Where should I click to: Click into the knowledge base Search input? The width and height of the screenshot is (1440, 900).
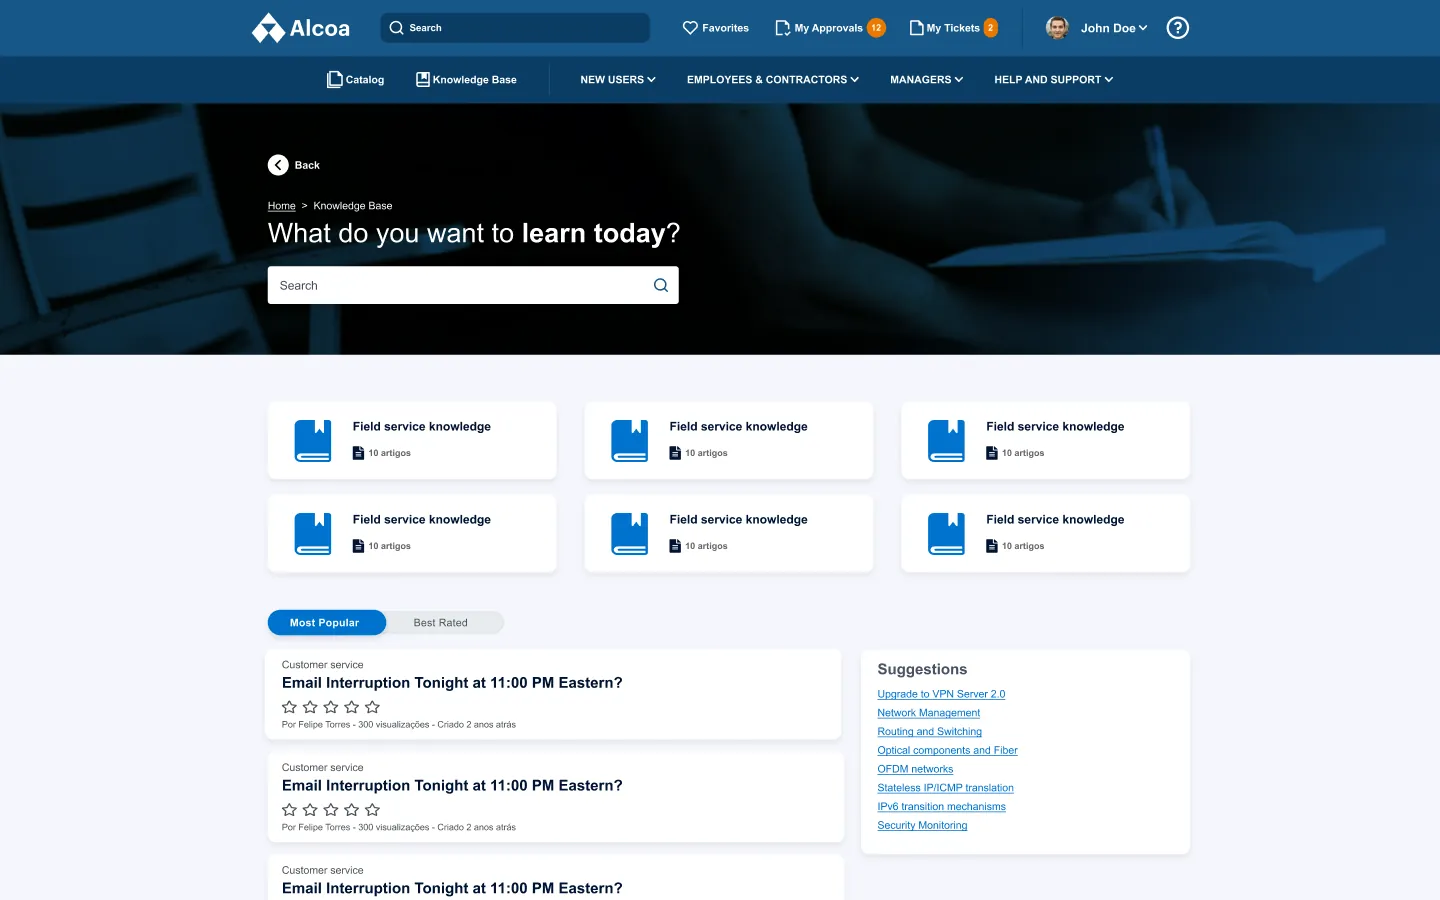pos(473,285)
